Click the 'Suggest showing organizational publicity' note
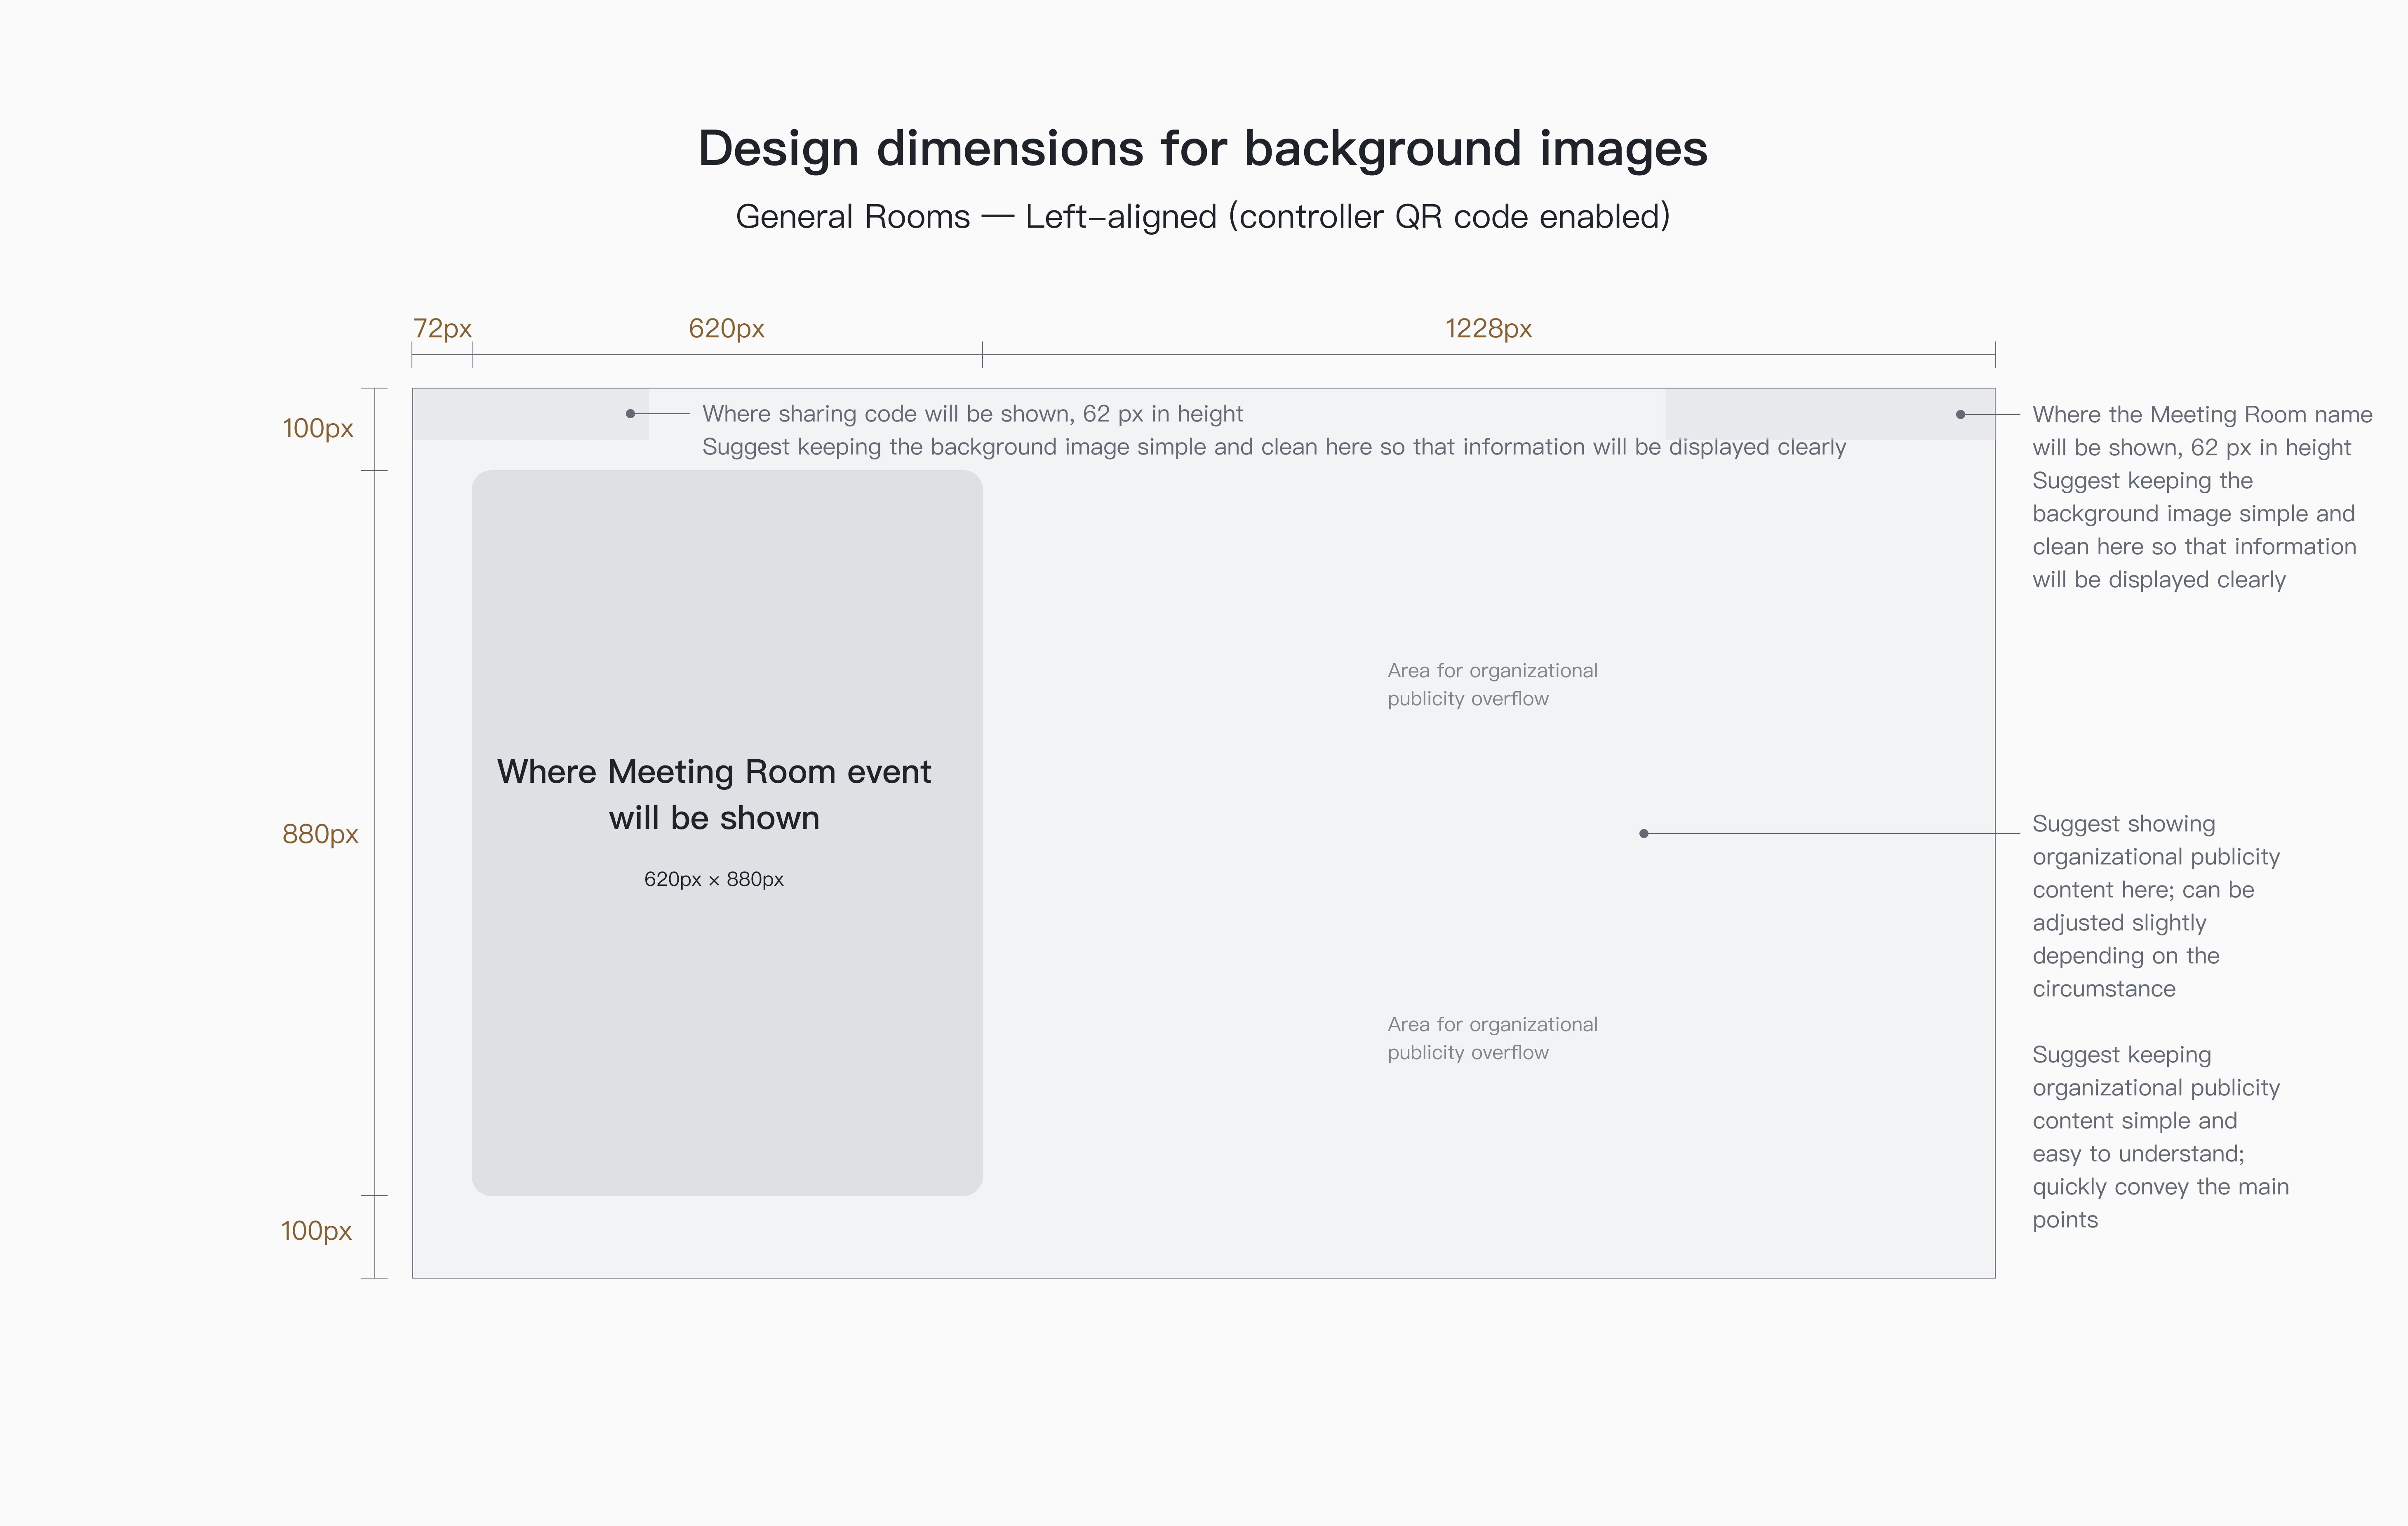This screenshot has height=1526, width=2408. [x=2156, y=906]
